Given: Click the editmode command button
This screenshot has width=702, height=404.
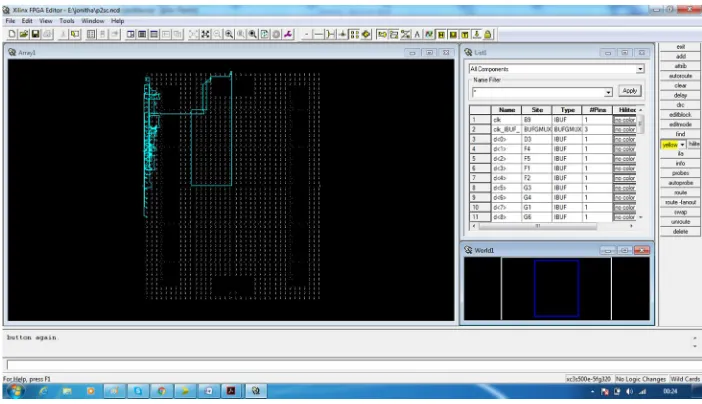Looking at the screenshot, I should click(x=681, y=125).
